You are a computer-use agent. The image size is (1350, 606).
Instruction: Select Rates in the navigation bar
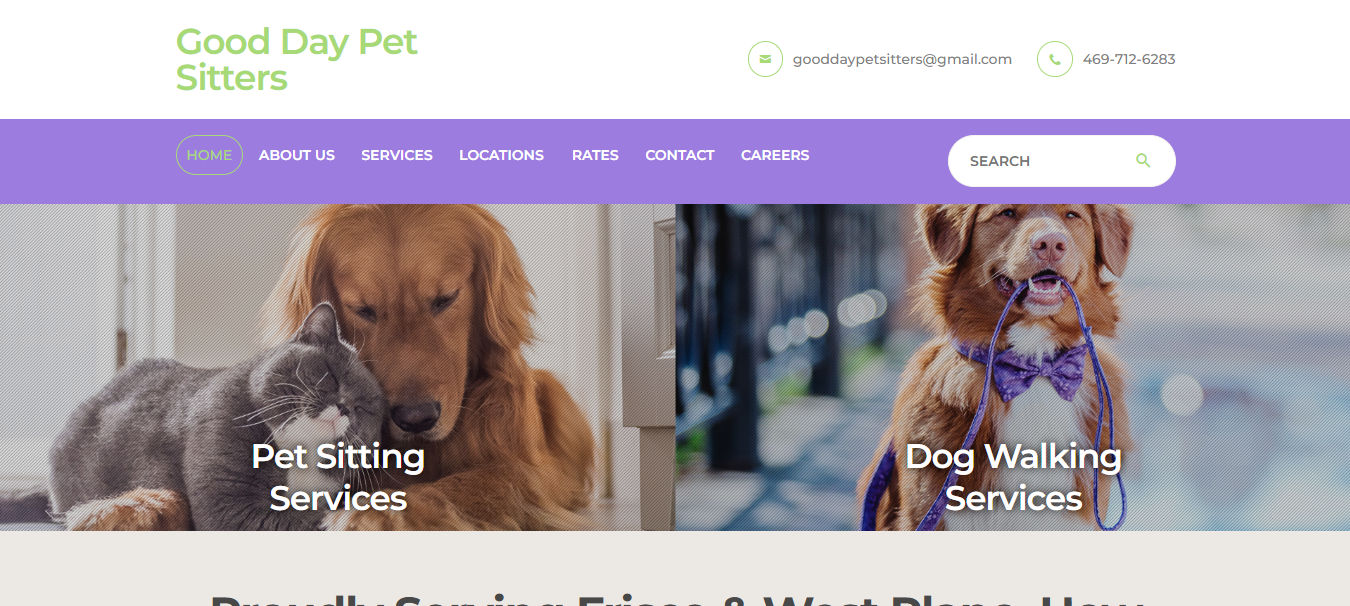595,155
